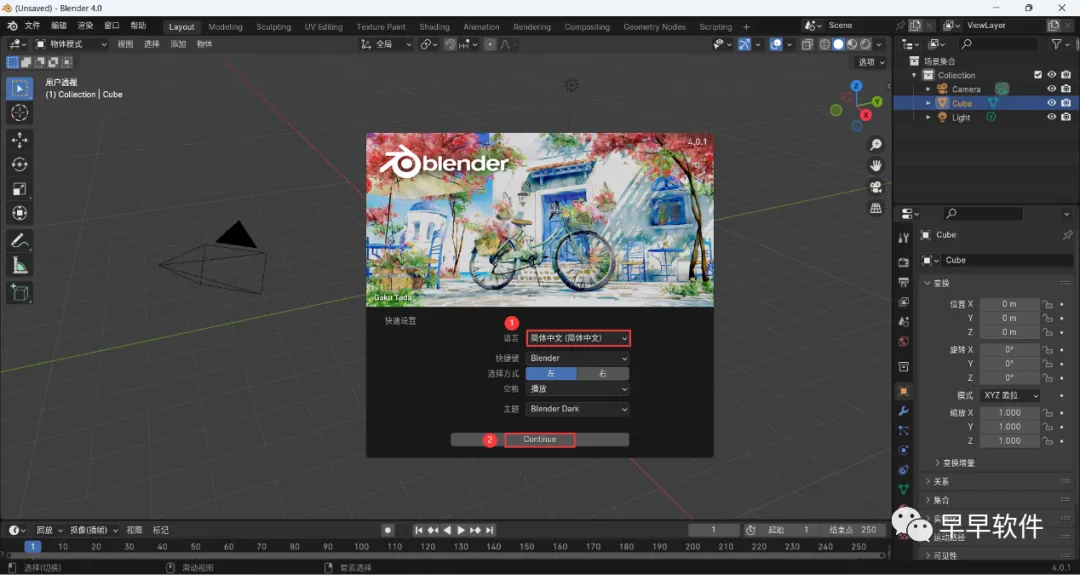Switch to material preview shading

(x=852, y=44)
